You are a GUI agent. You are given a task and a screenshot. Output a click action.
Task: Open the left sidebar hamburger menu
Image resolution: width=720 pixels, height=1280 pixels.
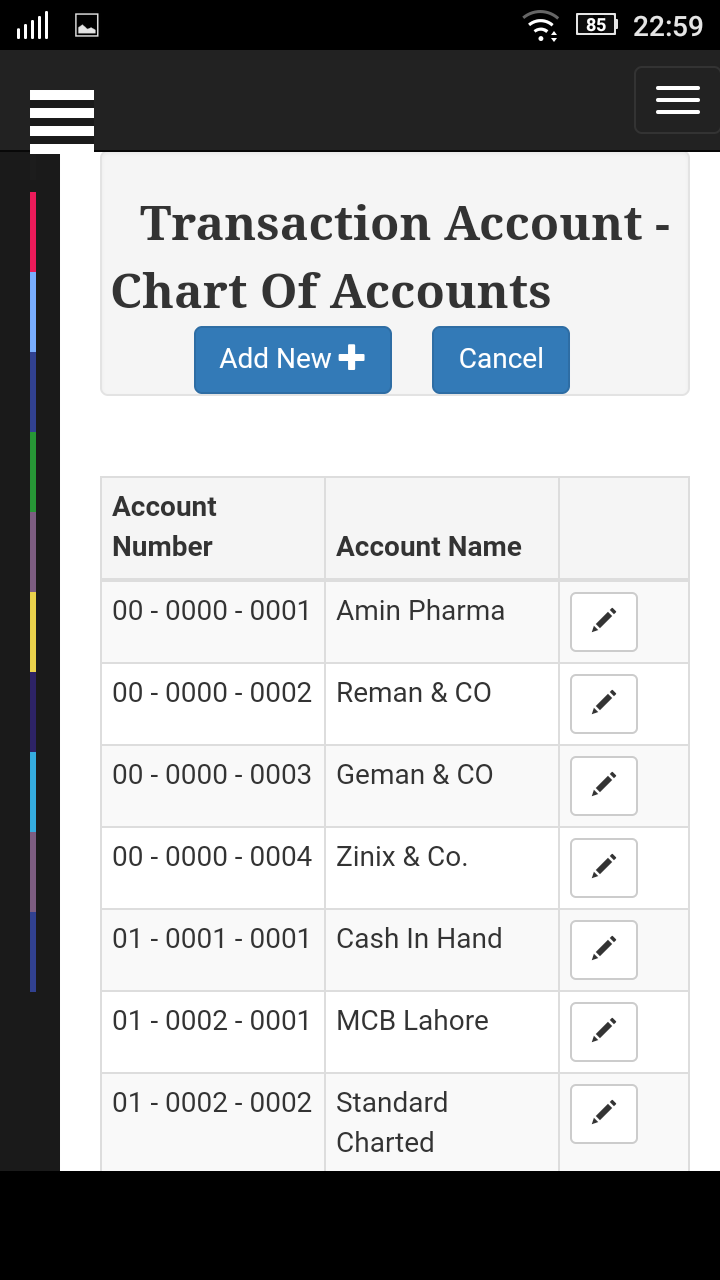62,120
